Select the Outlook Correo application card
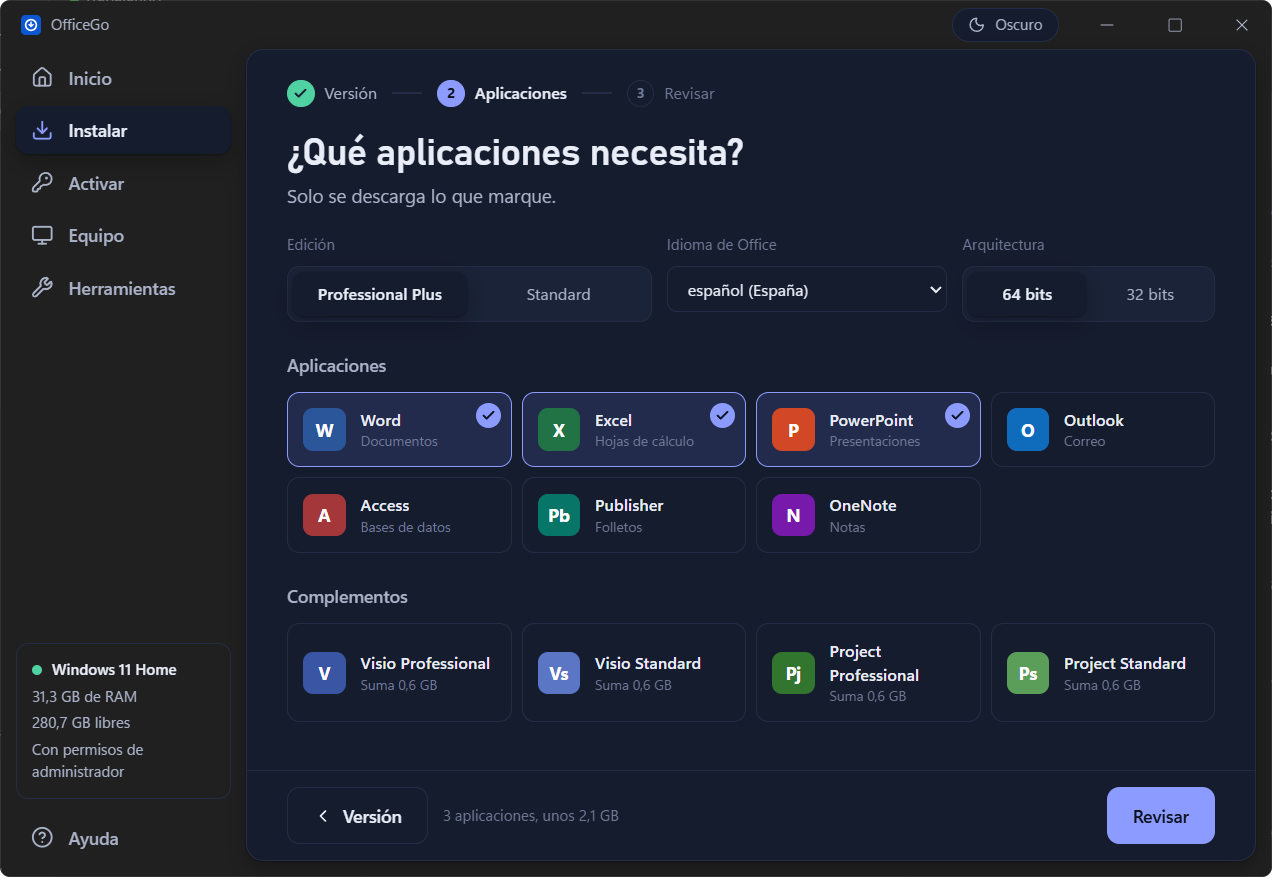 tap(1102, 430)
